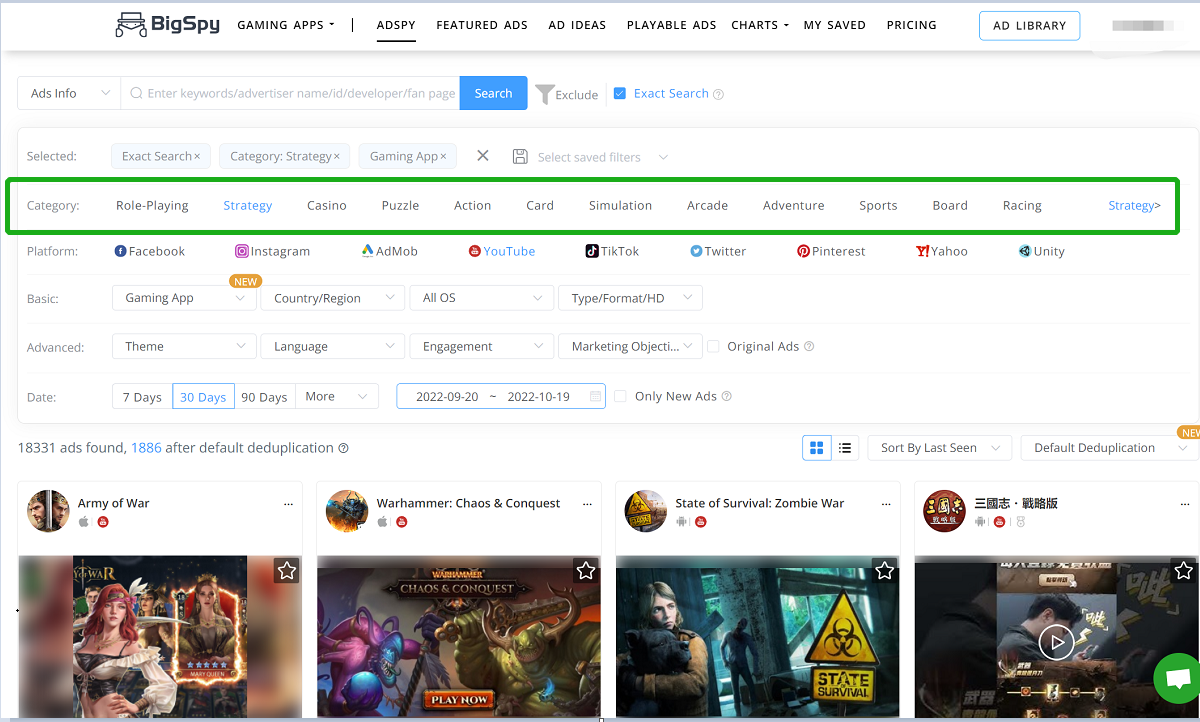Select the YouTube platform filter
Viewport: 1200px width, 722px height.
502,251
